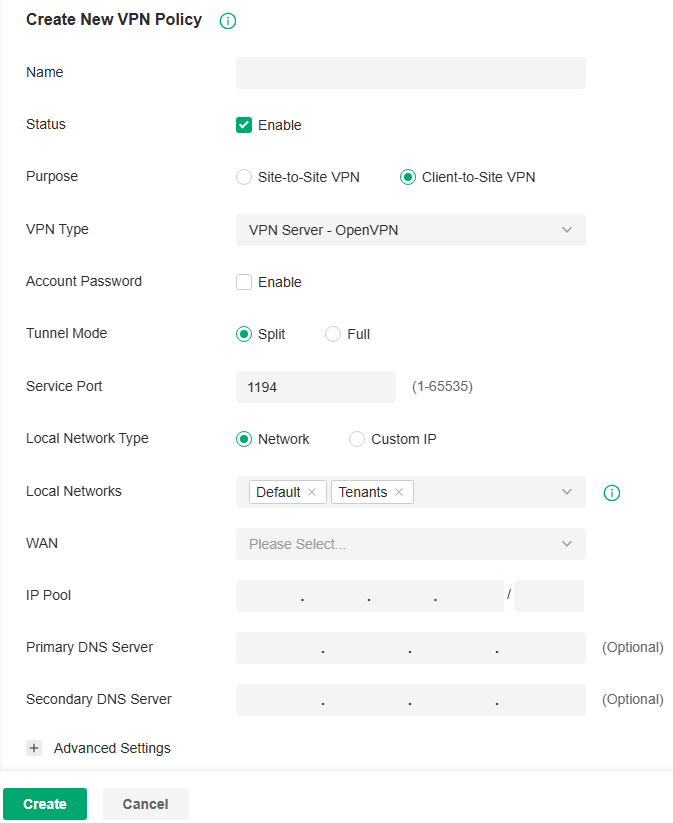Open the VPN Server - OpenVPN selector
The image size is (673, 823).
pyautogui.click(x=410, y=229)
